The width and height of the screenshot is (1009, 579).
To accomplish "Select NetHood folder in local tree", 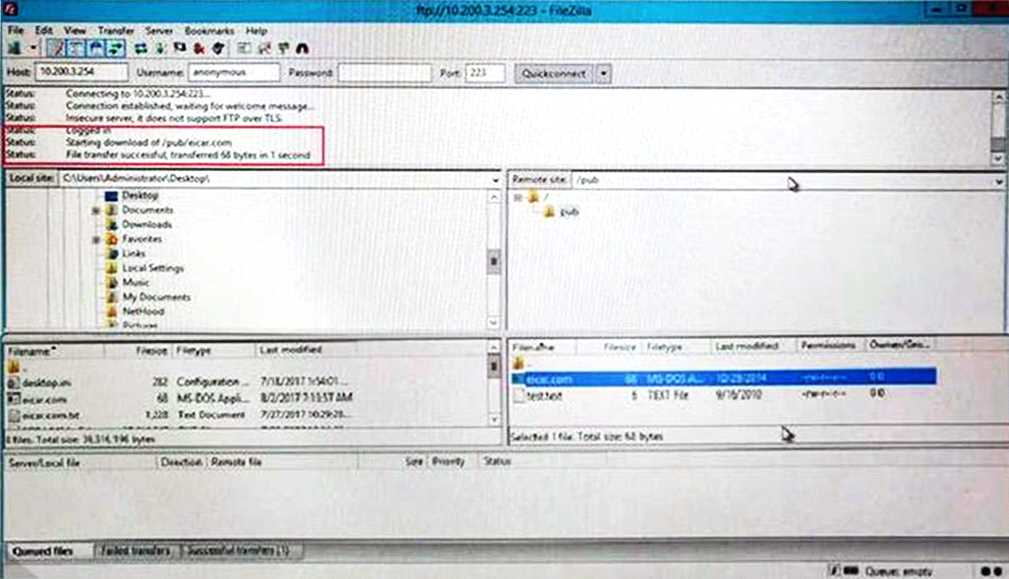I will pos(143,311).
